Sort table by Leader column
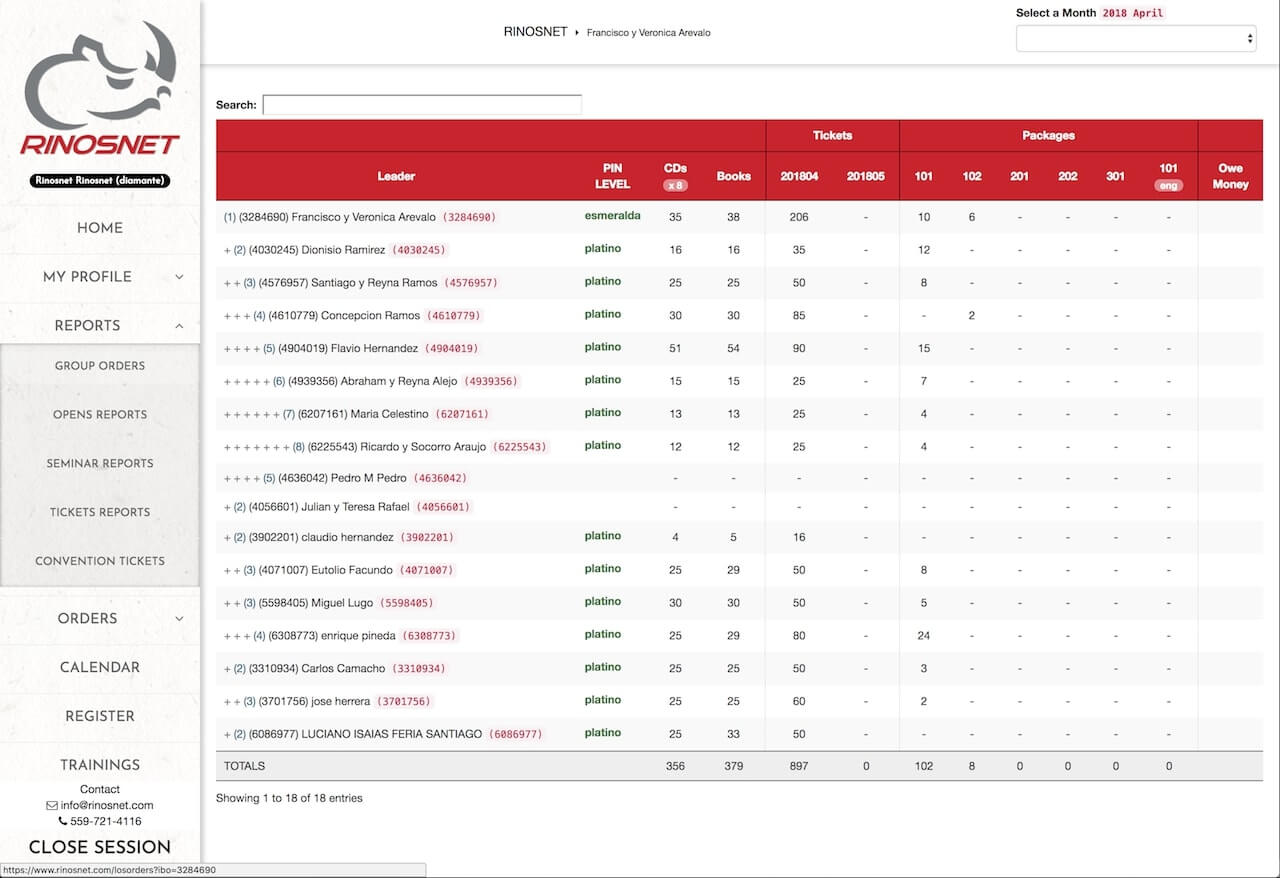This screenshot has height=878, width=1280. (x=396, y=176)
